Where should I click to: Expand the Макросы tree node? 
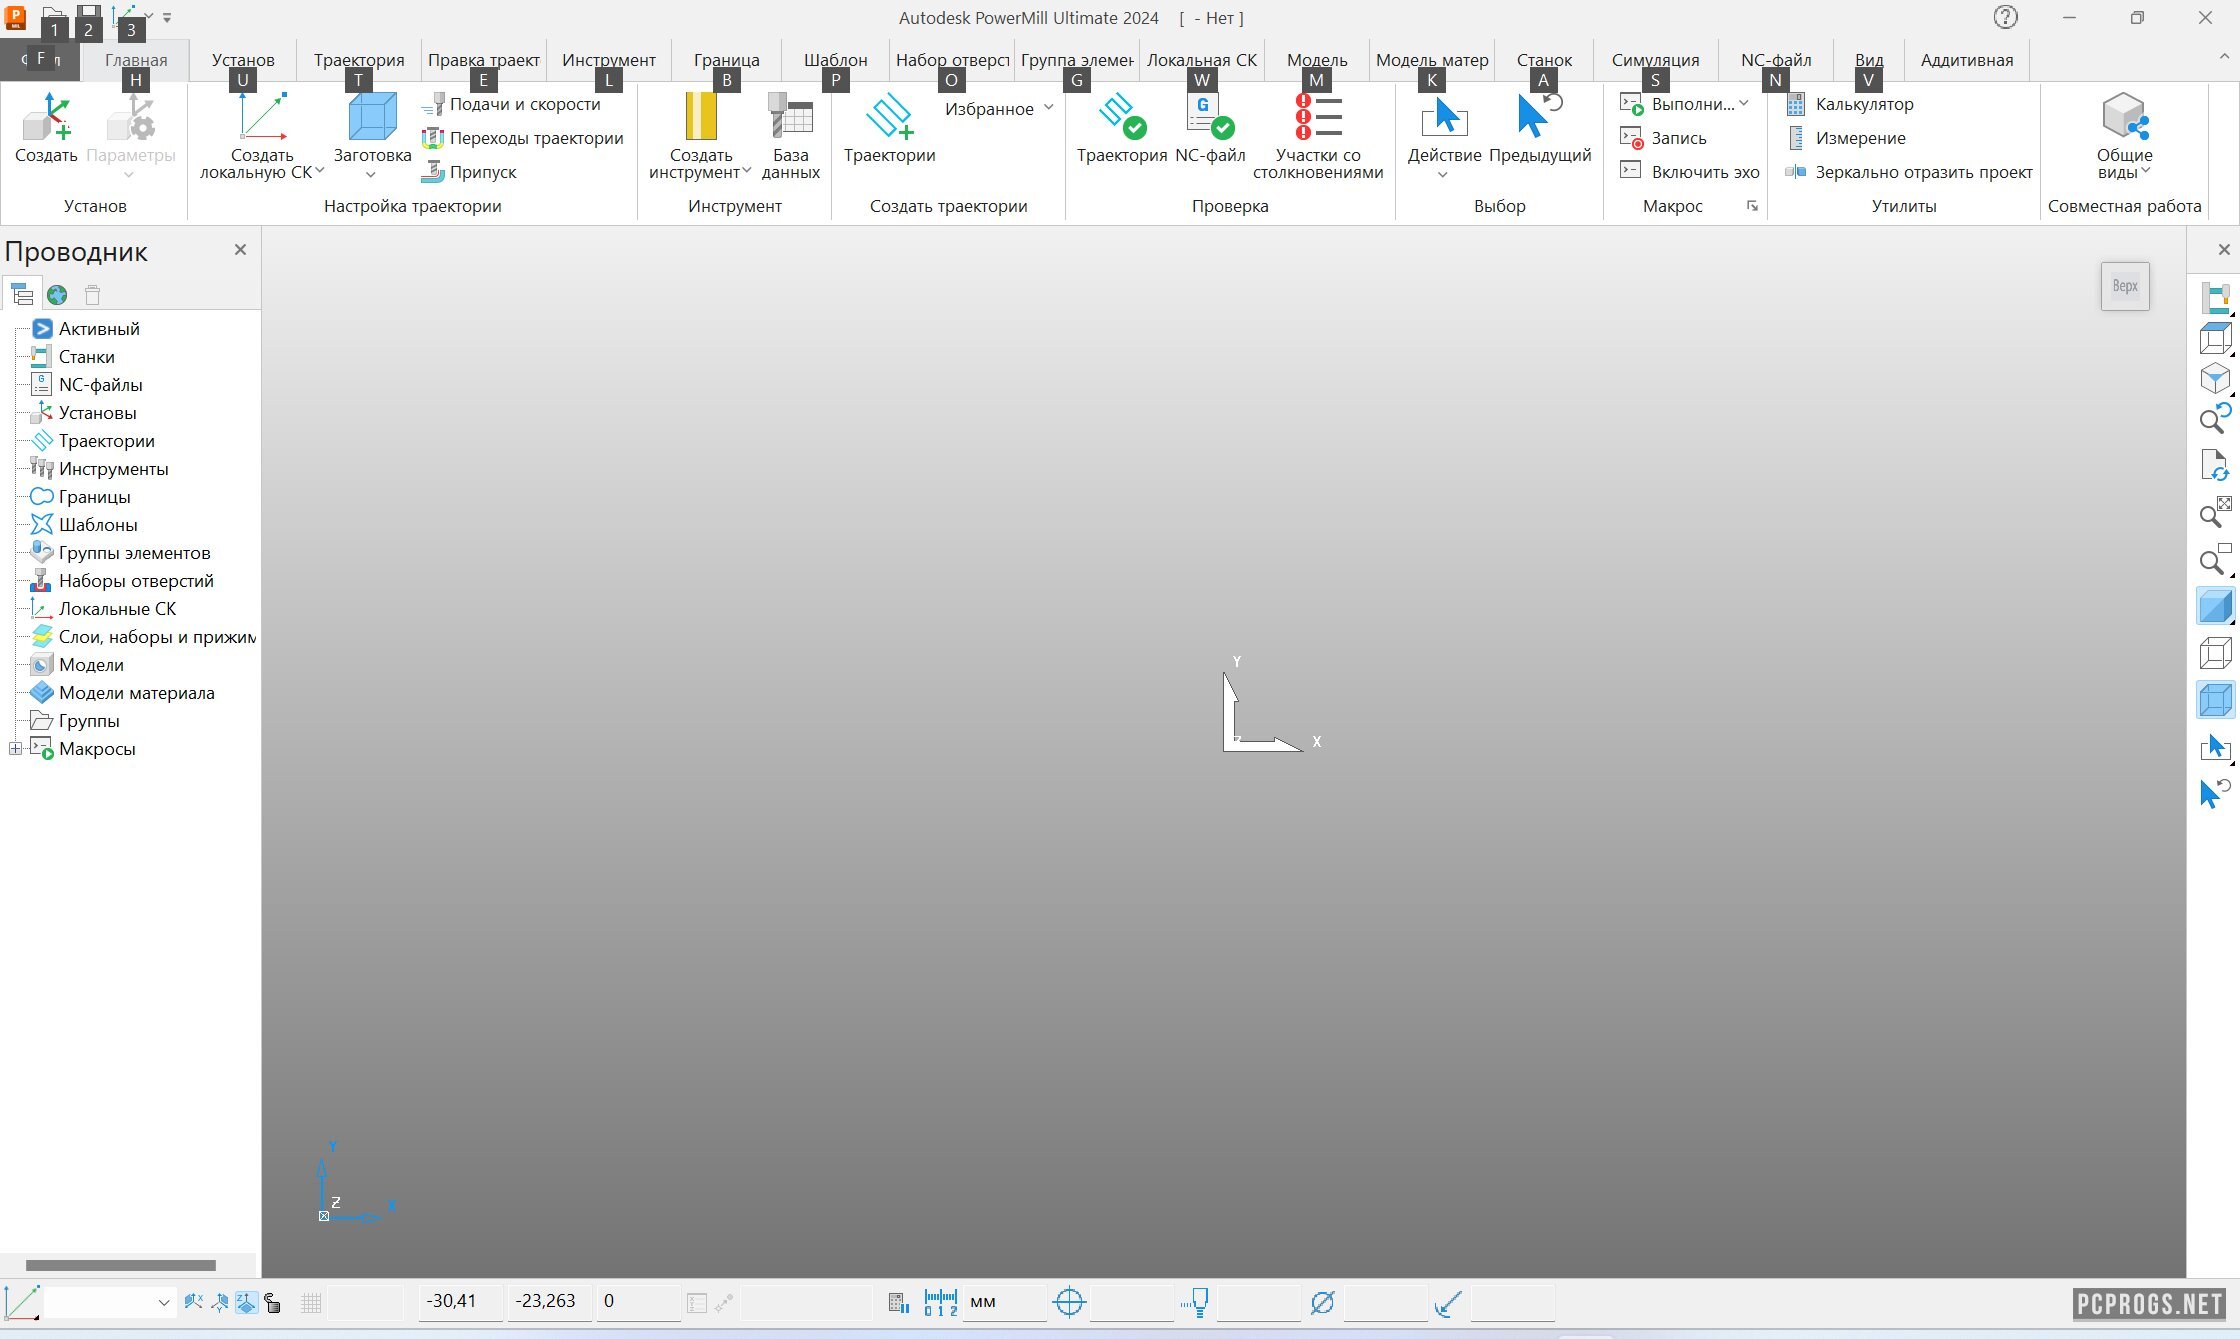15,749
